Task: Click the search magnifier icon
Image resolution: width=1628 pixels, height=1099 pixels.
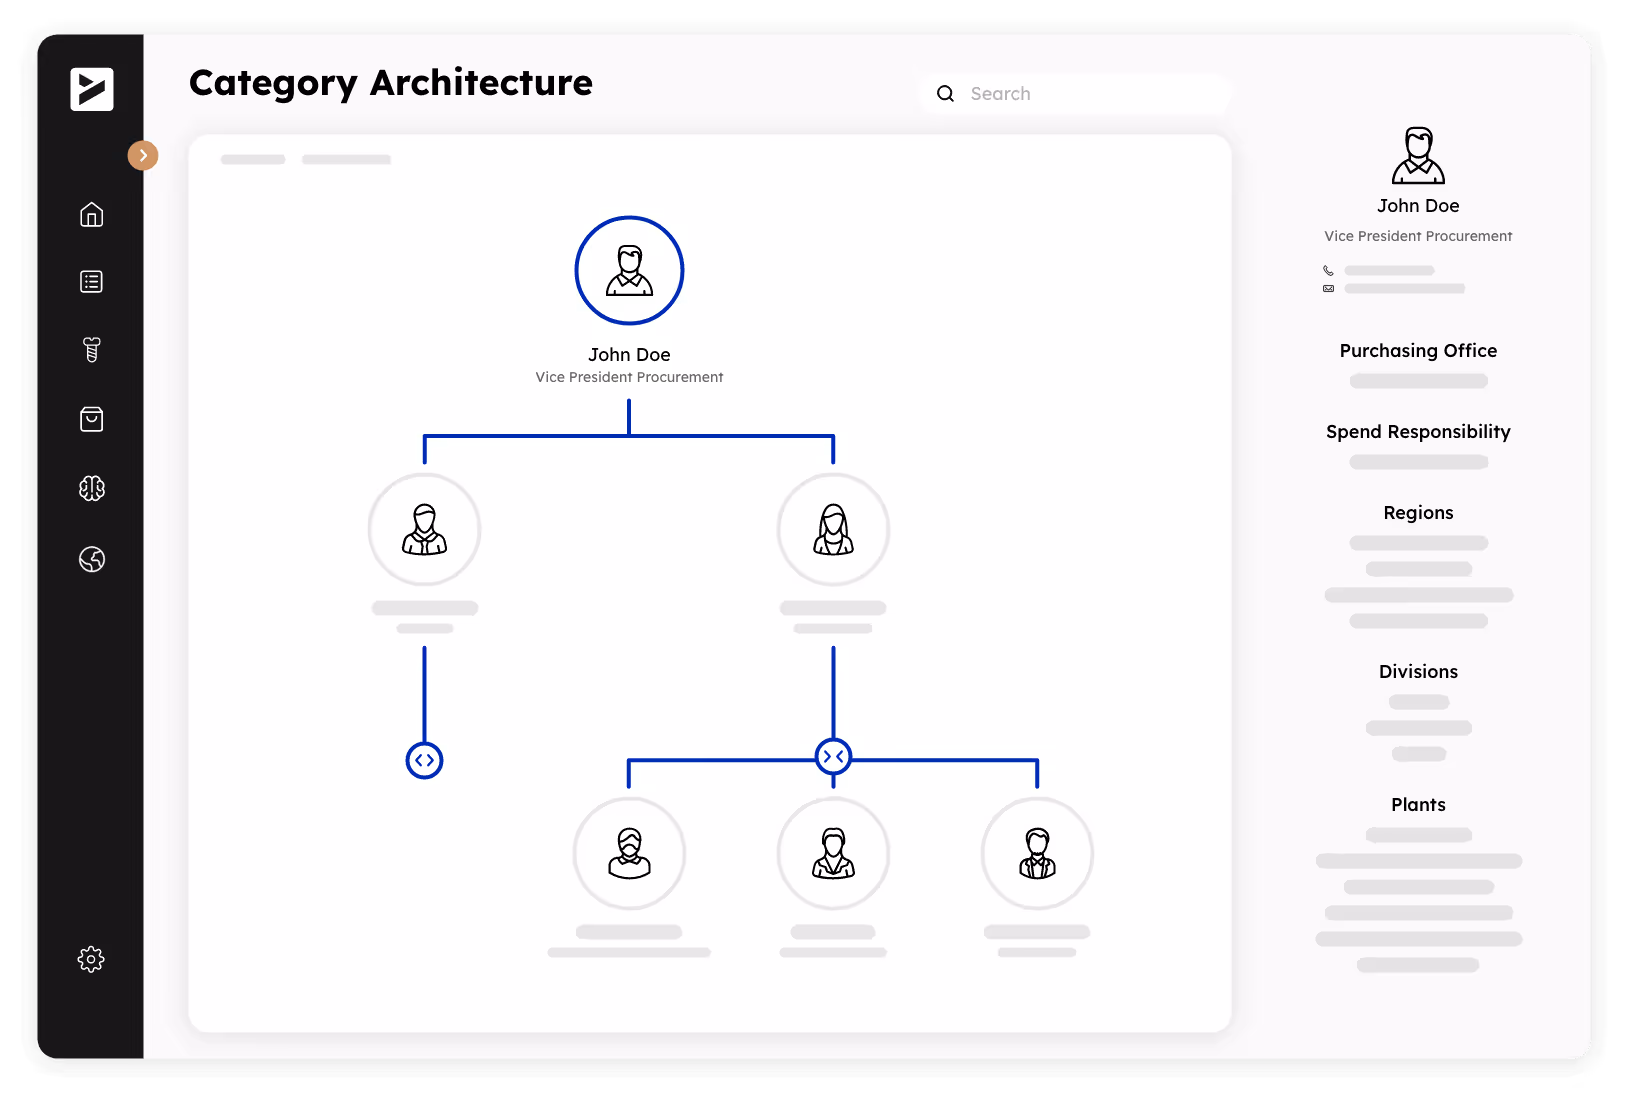Action: click(945, 93)
